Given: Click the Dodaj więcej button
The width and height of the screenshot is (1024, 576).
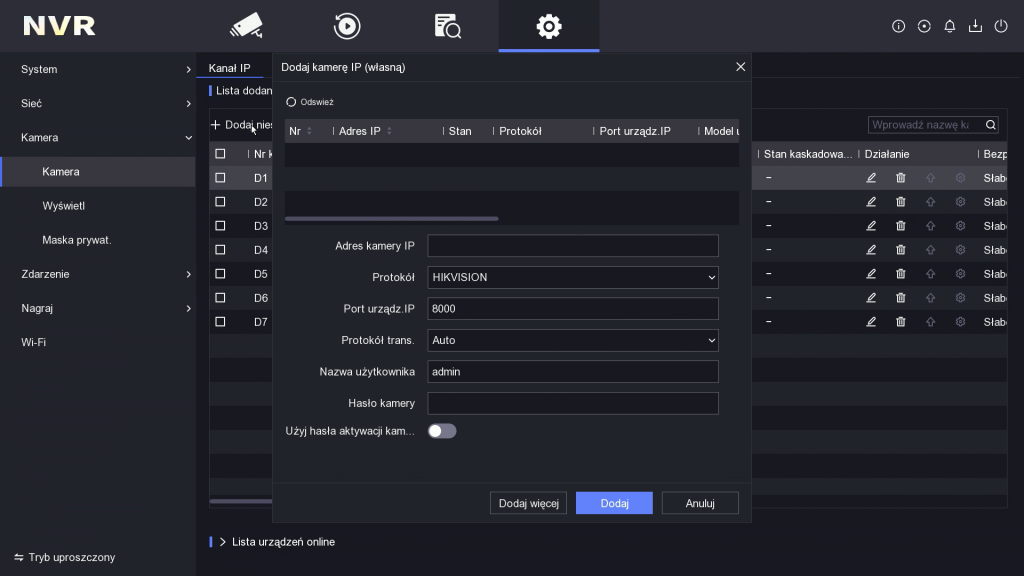Looking at the screenshot, I should click(x=528, y=503).
